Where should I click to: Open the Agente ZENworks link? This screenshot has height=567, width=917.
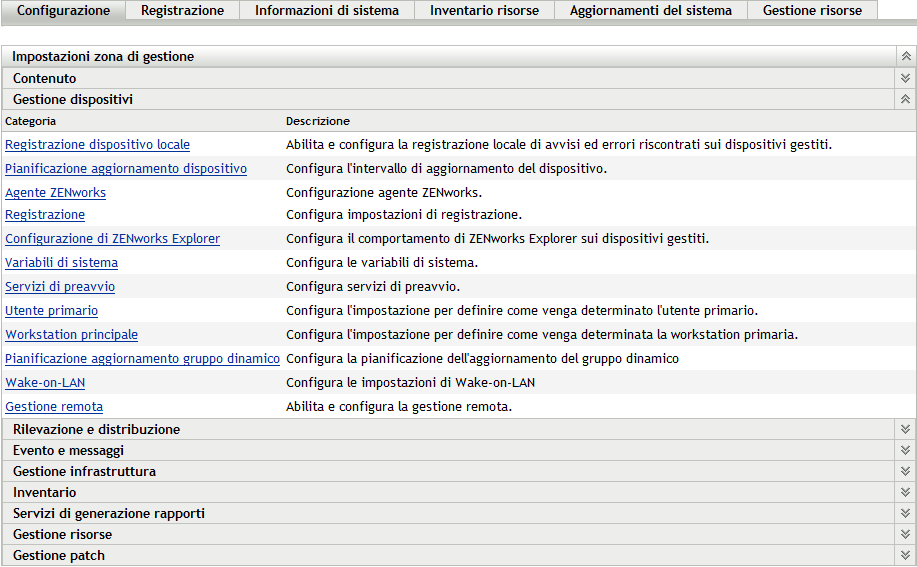56,192
